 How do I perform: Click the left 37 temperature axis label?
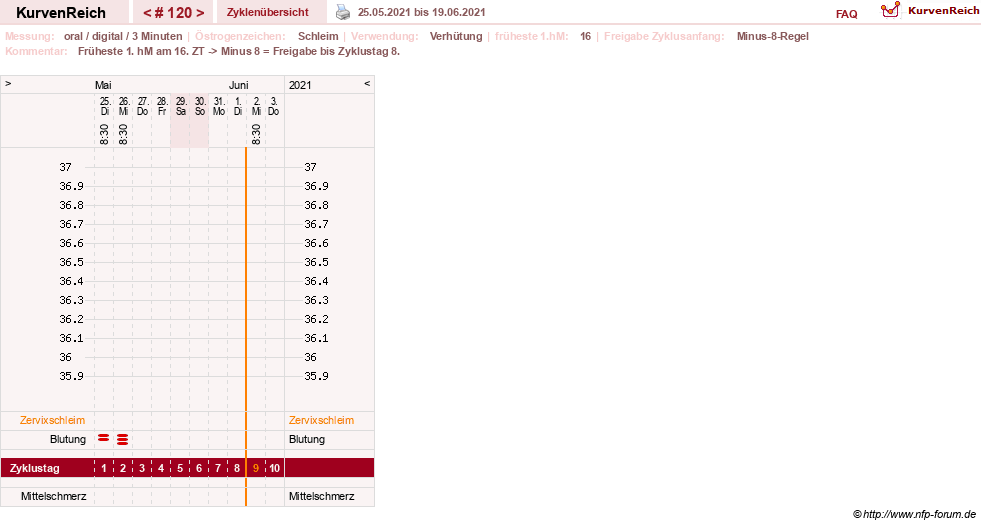66,167
